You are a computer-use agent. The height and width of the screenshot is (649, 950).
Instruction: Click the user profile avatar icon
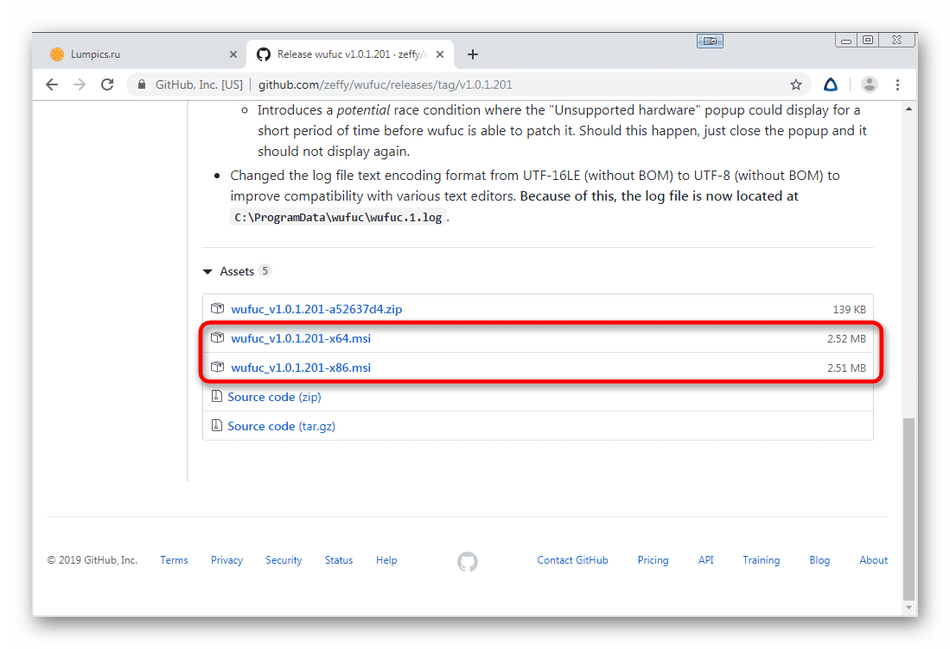coord(869,85)
